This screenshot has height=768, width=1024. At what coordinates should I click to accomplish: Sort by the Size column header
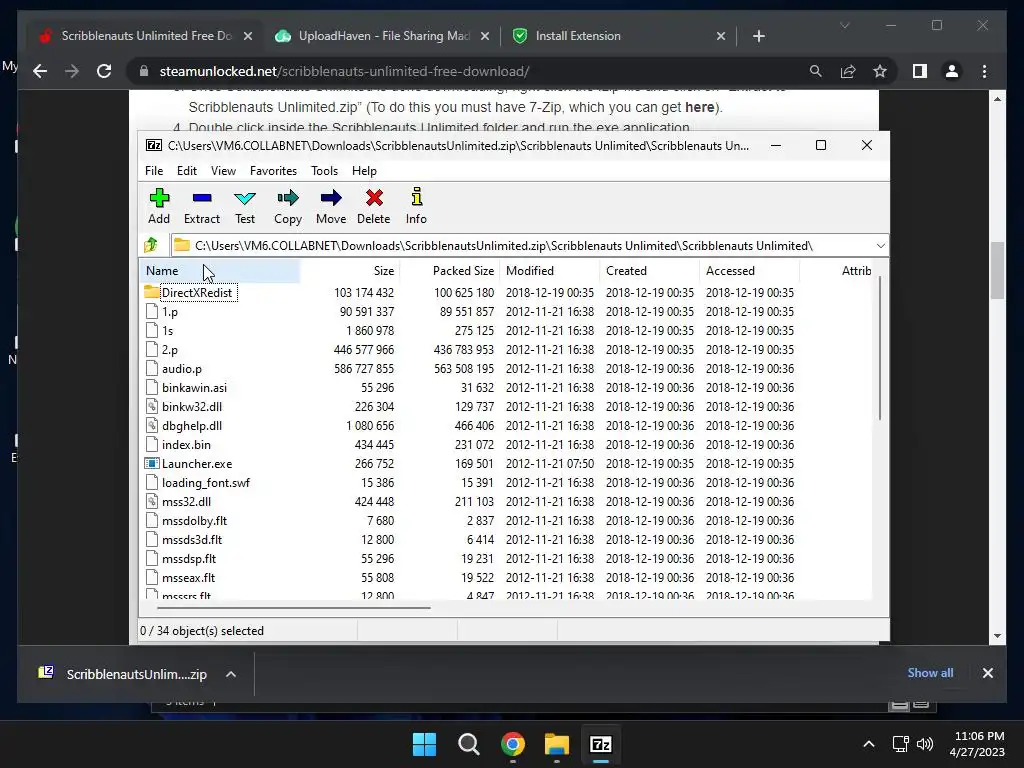349,270
